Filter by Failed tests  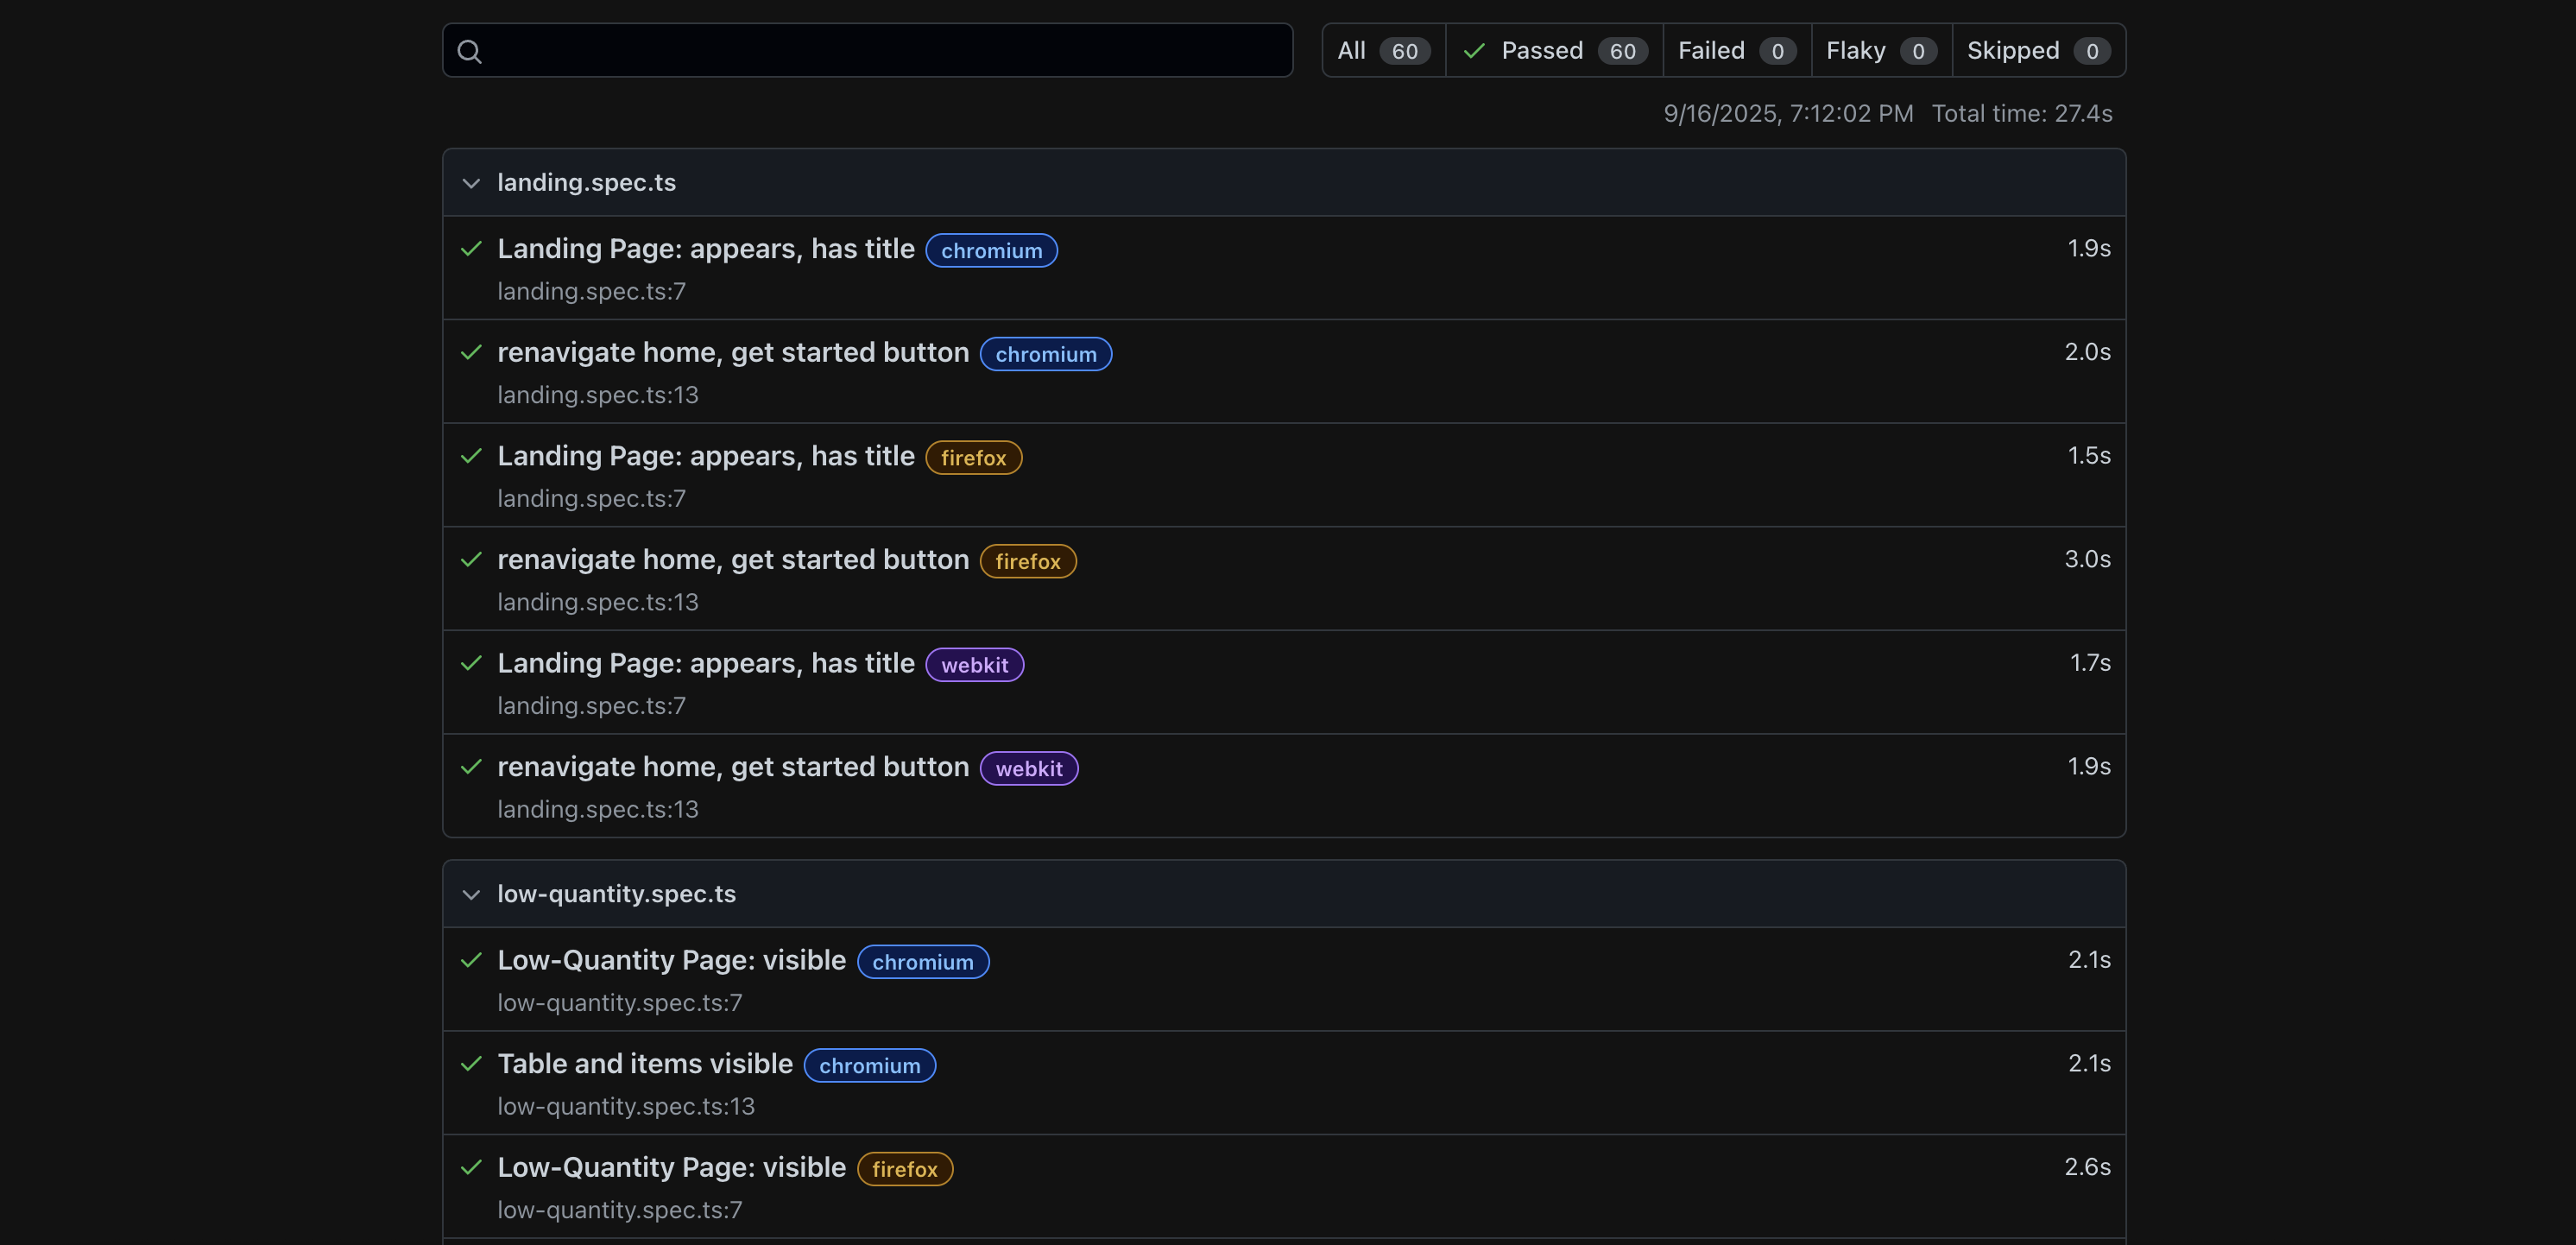click(1735, 51)
